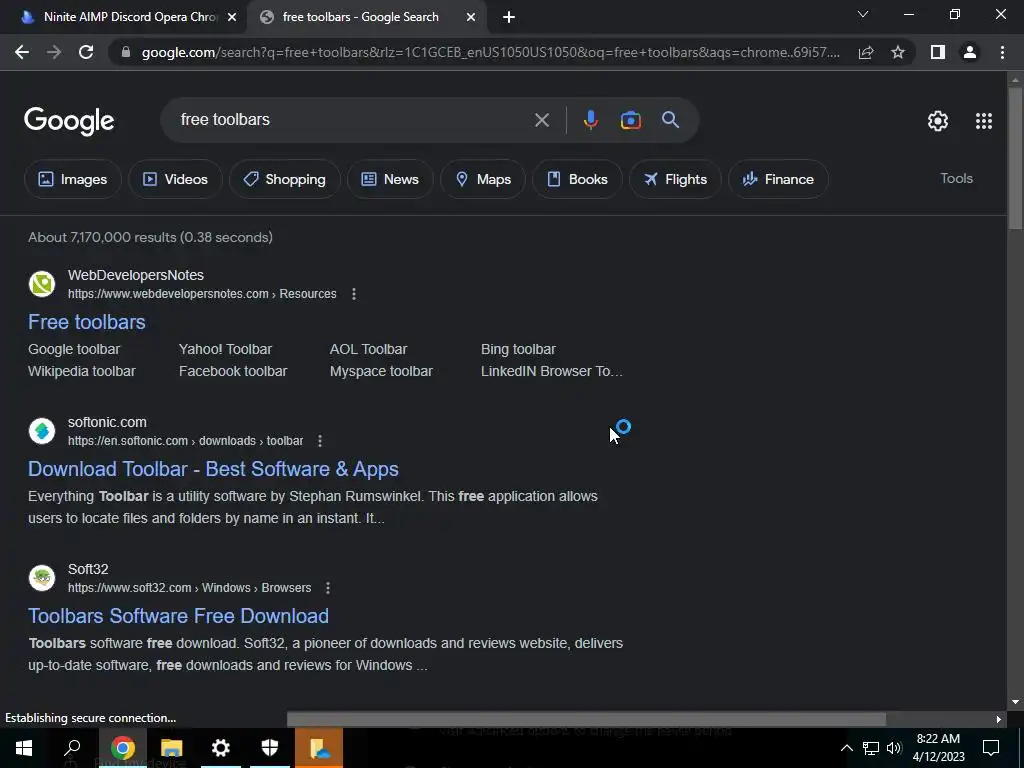1024x768 pixels.
Task: Show Flights results
Action: [x=675, y=179]
